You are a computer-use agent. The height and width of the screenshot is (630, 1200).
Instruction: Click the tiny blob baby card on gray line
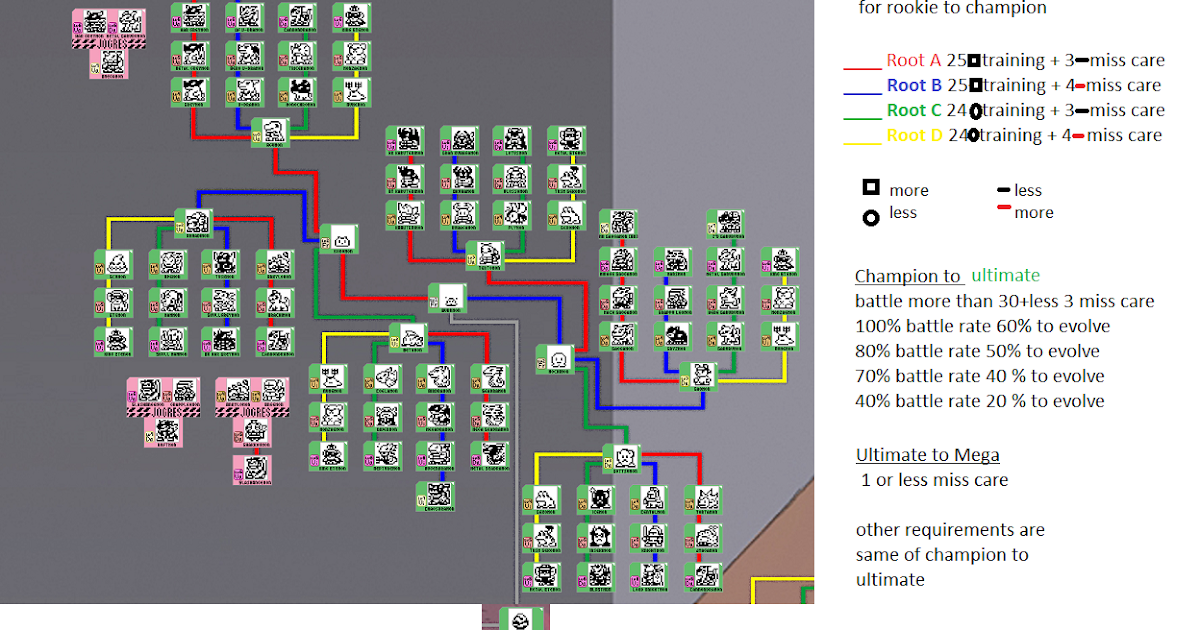(x=448, y=298)
